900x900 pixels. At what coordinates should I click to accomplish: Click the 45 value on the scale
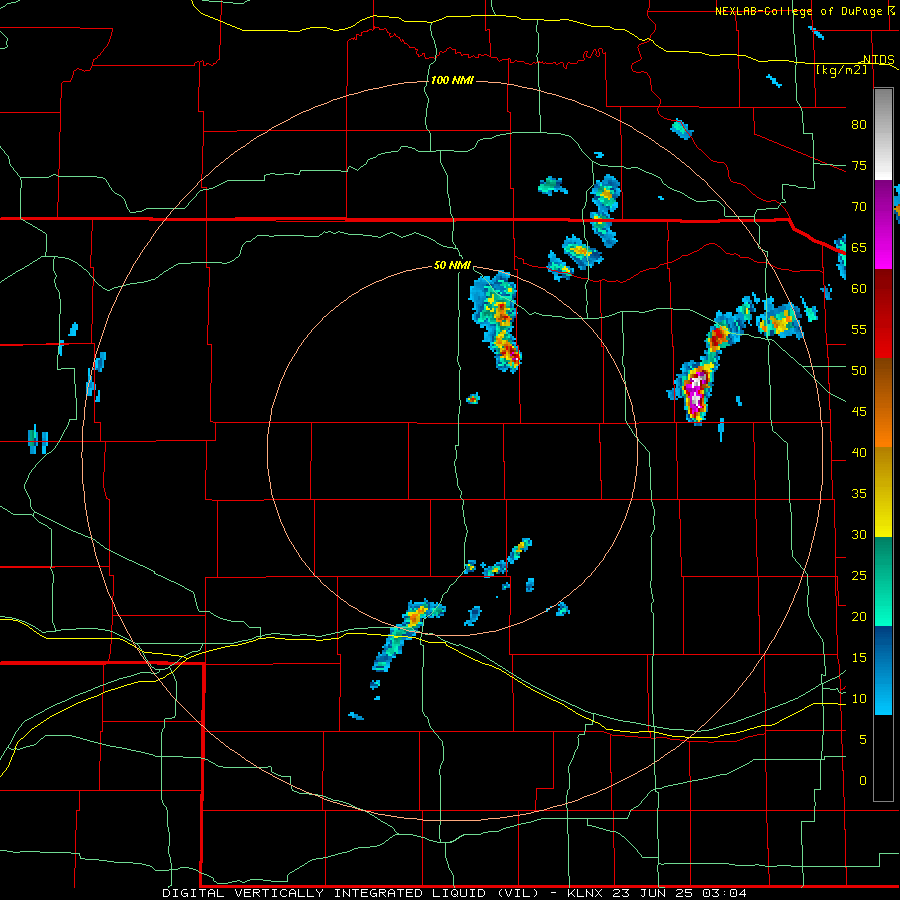859,412
